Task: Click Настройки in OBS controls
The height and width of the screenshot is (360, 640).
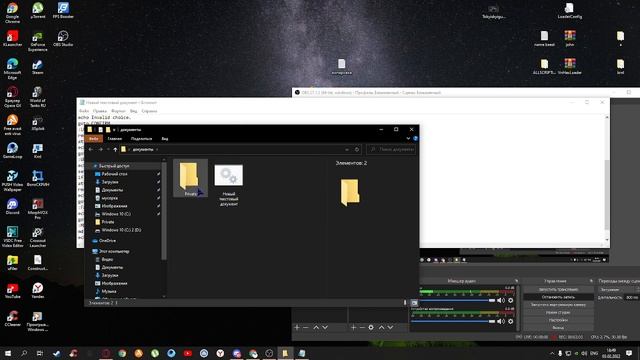Action: [x=558, y=320]
